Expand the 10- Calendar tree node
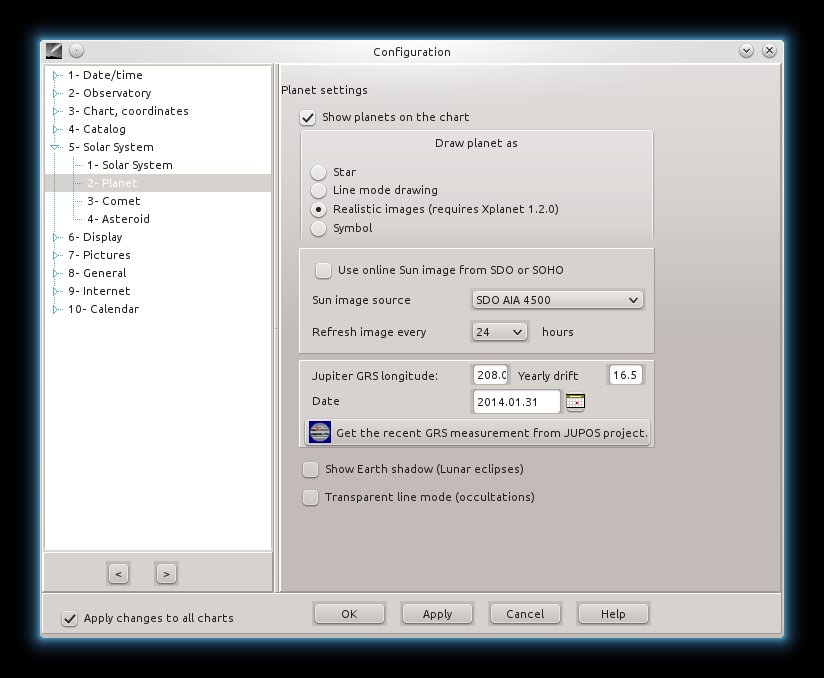This screenshot has height=678, width=824. 56,309
